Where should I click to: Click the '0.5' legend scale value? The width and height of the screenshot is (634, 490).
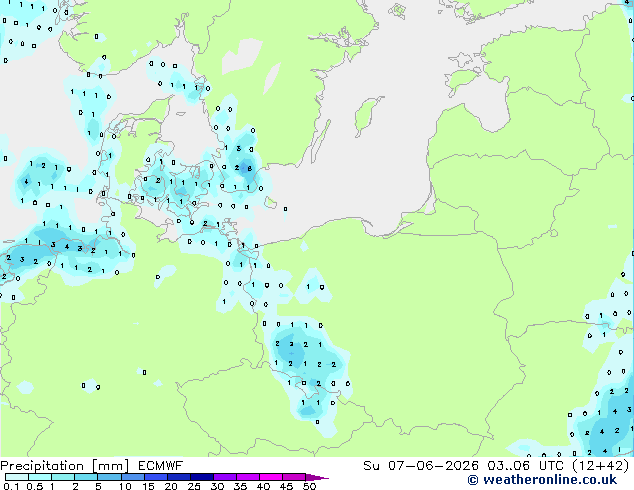34,486
